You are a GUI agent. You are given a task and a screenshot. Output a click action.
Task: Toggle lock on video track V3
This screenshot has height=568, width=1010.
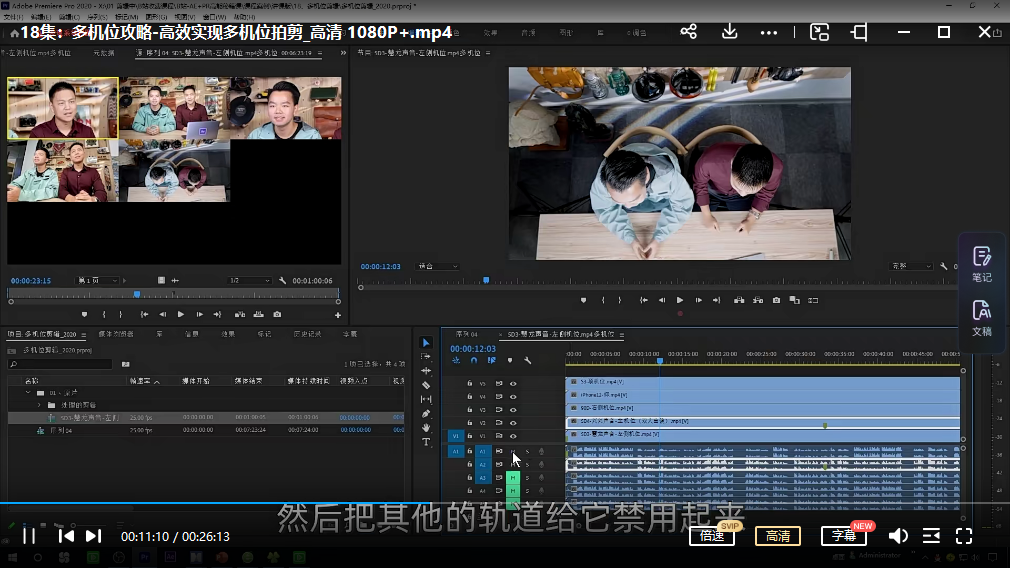click(470, 410)
